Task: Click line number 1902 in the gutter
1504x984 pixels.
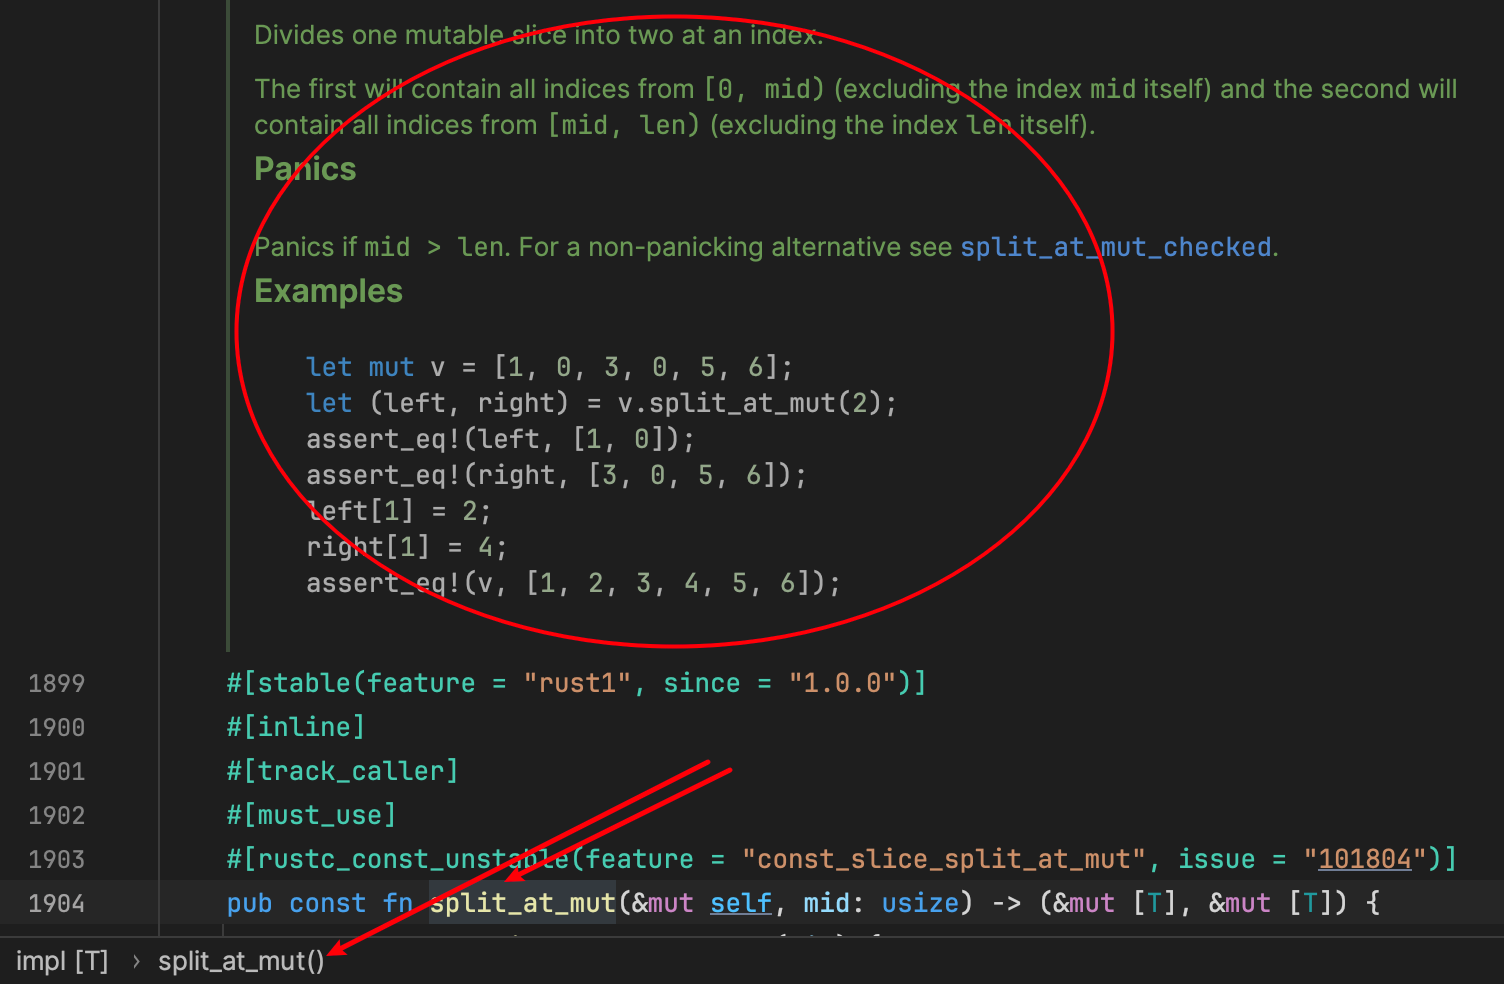Action: click(57, 815)
